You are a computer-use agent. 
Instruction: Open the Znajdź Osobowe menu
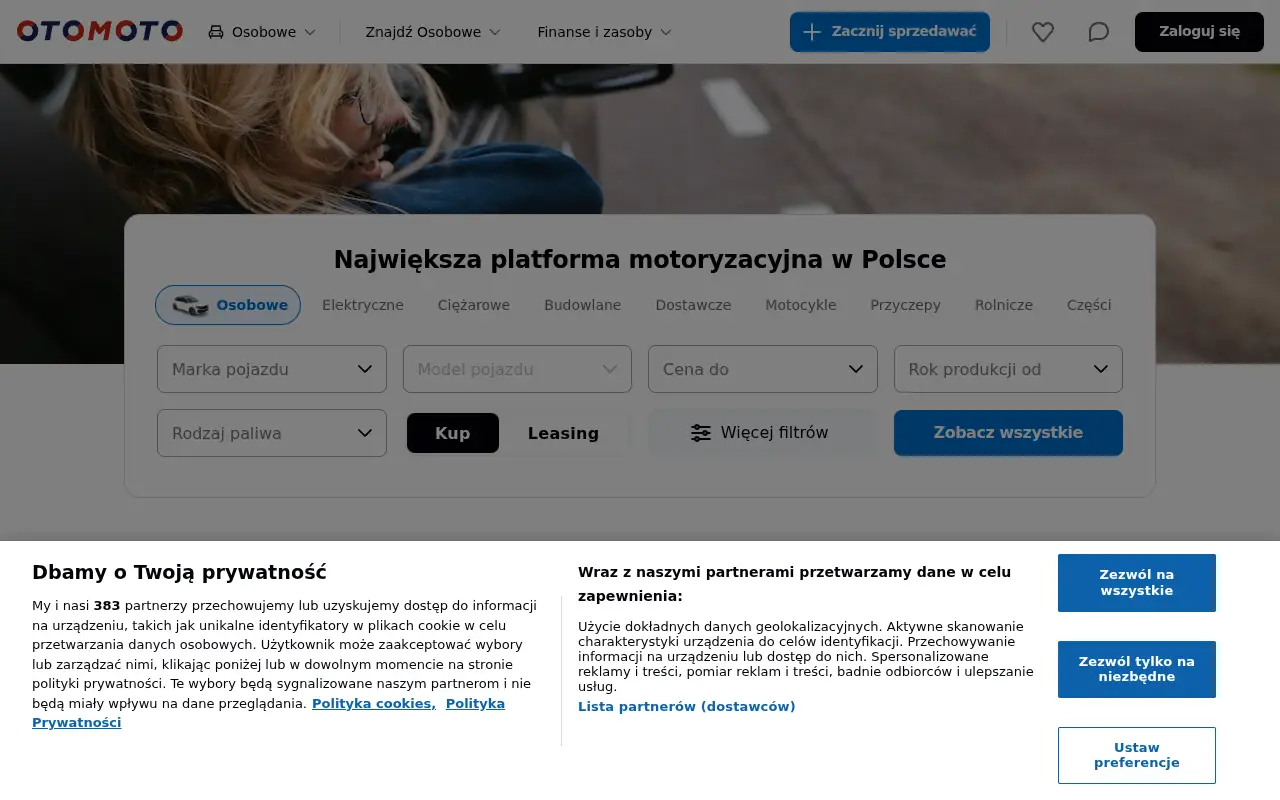click(x=433, y=32)
